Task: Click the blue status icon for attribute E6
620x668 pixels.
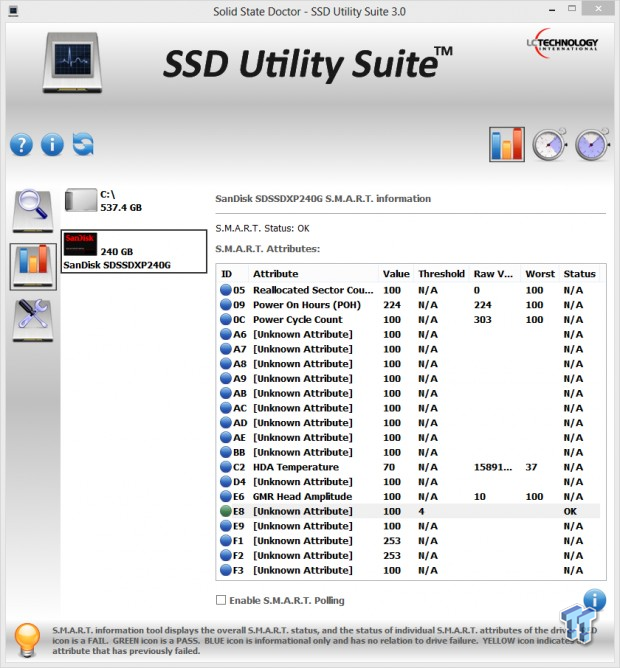Action: click(225, 497)
